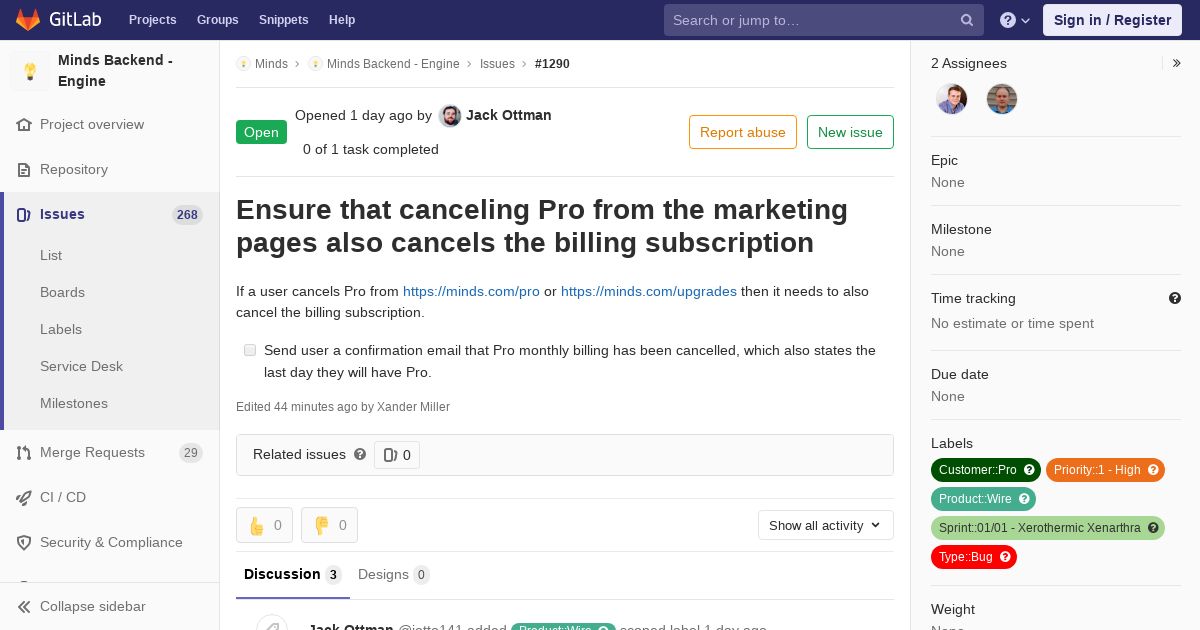Go to Issues List in sidebar

click(x=51, y=255)
